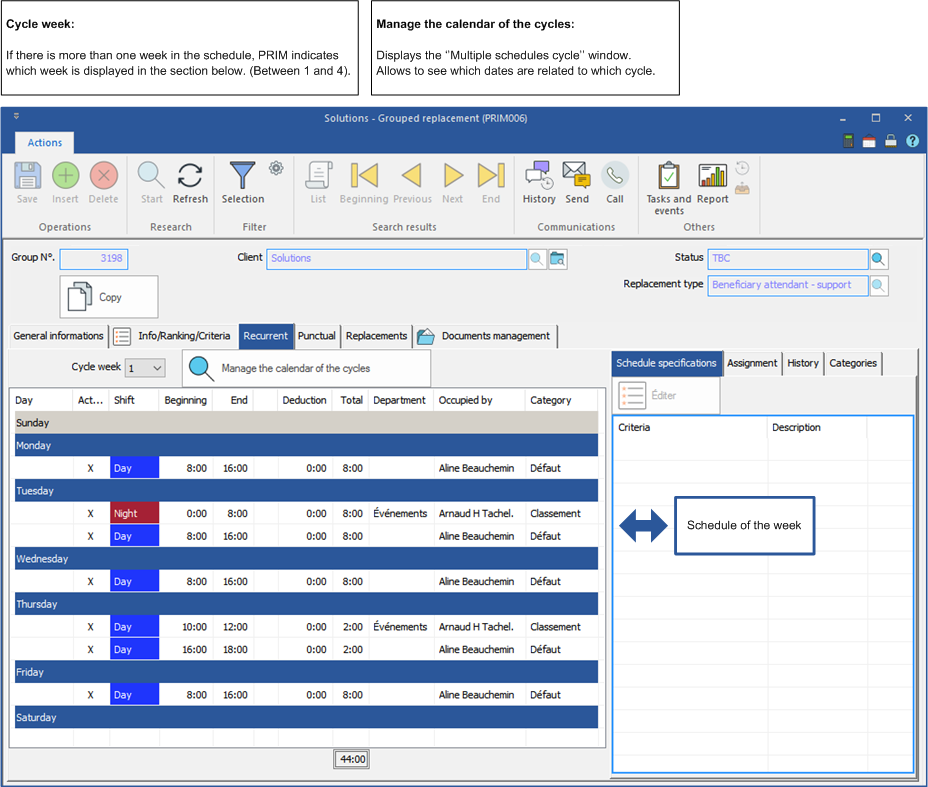The height and width of the screenshot is (787, 928).
Task: Click the Replacement type field
Action: [x=788, y=285]
